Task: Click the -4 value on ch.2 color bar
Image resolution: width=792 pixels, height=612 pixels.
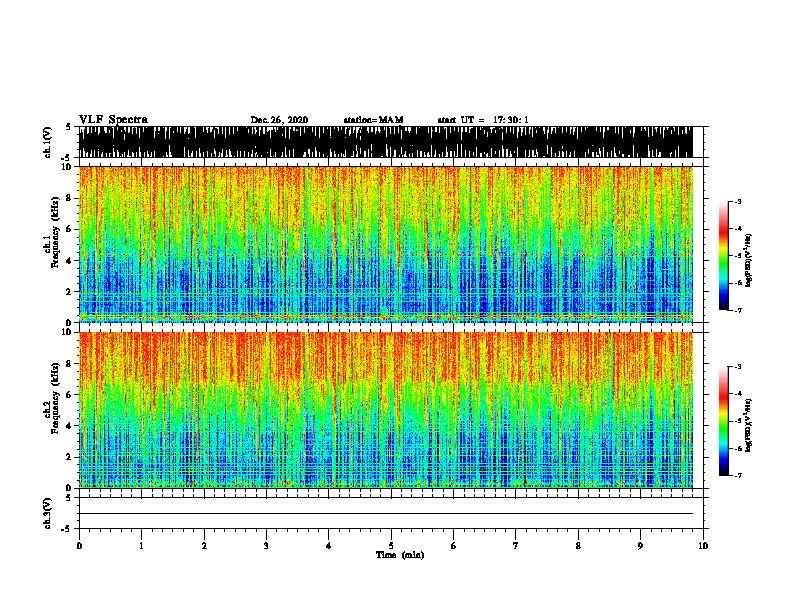Action: [x=737, y=394]
